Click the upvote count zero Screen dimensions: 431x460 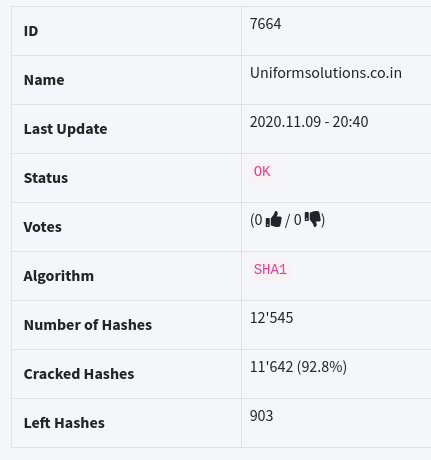(x=259, y=220)
